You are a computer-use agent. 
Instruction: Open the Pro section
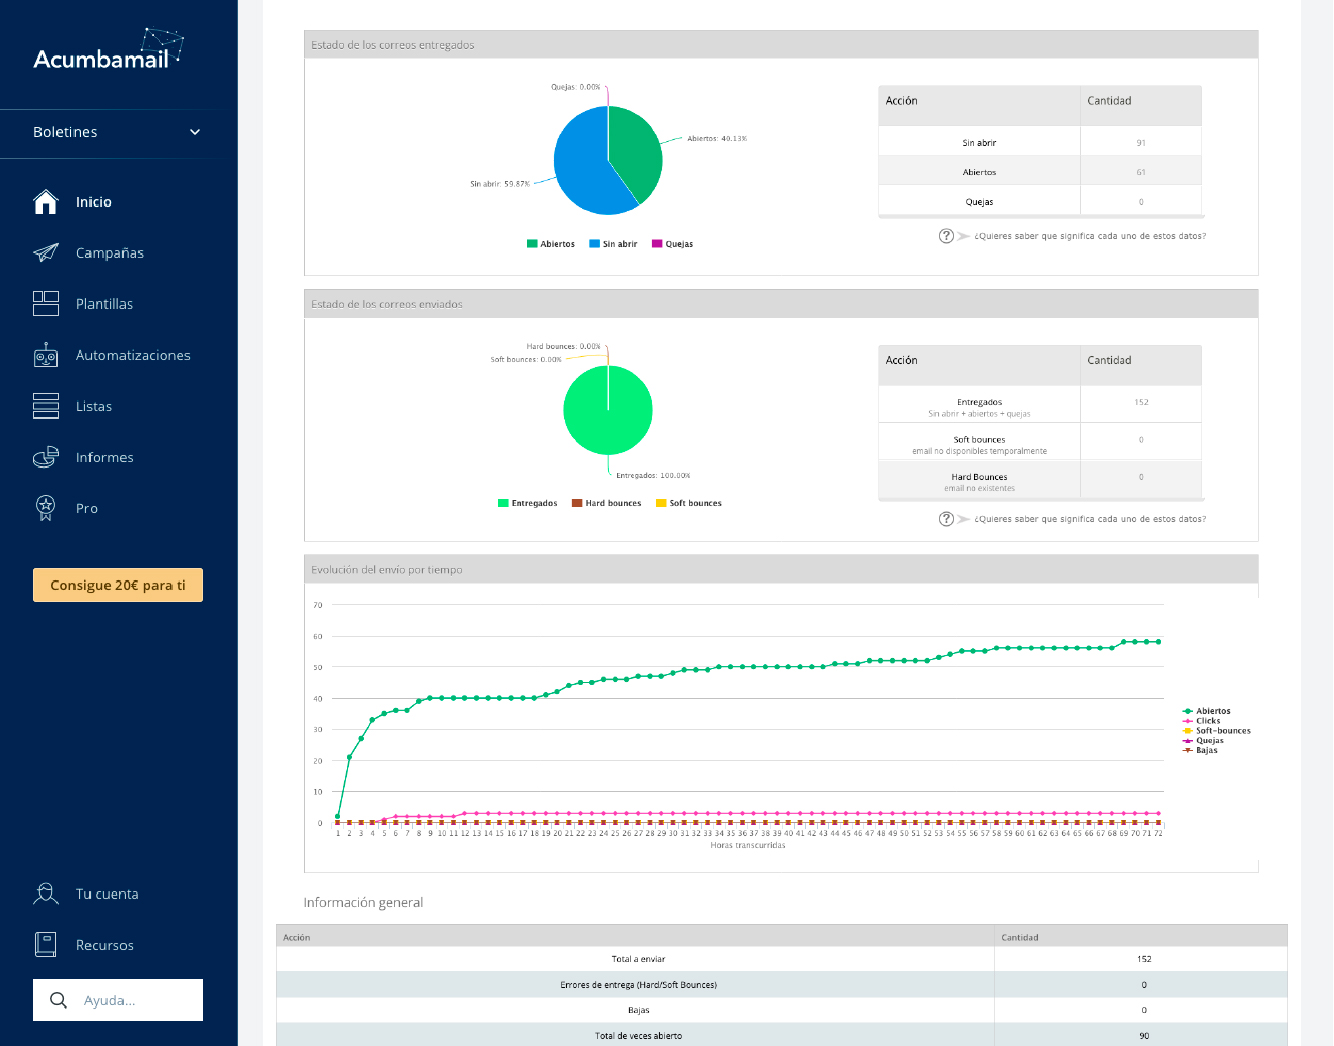[87, 508]
